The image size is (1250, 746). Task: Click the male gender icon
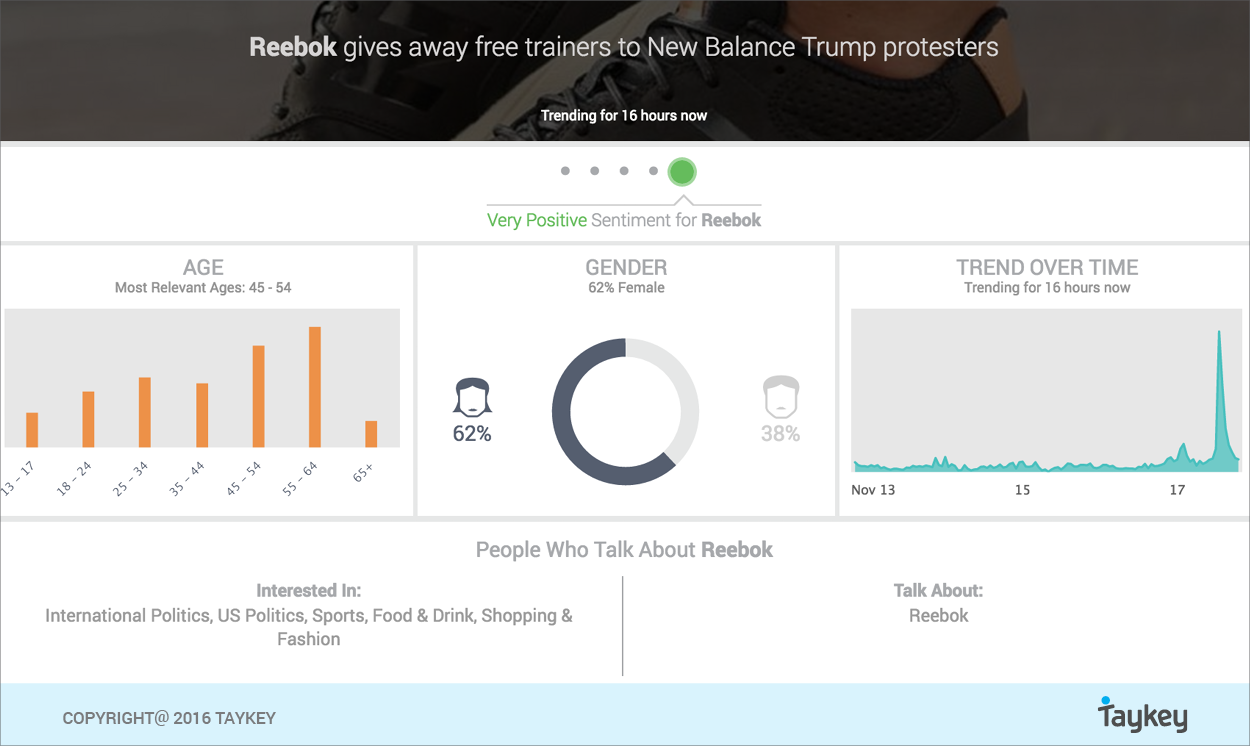click(780, 396)
